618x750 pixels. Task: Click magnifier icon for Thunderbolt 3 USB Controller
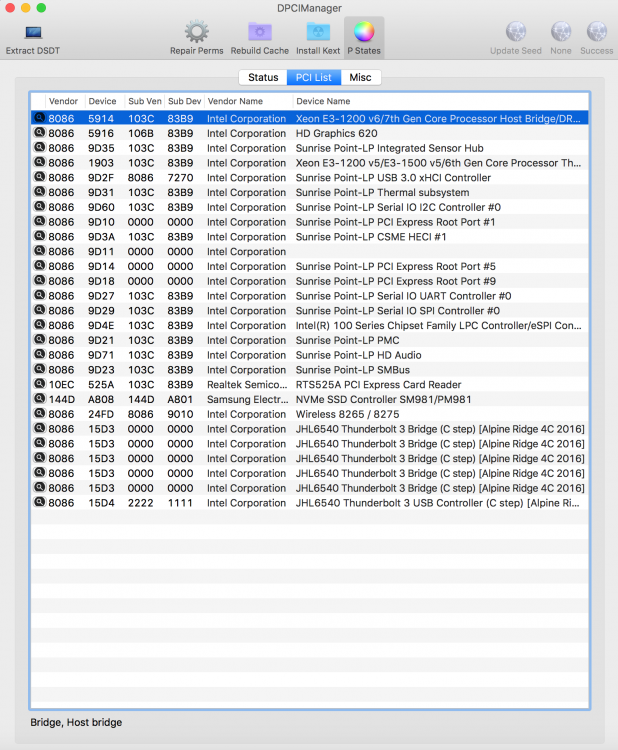coord(39,503)
